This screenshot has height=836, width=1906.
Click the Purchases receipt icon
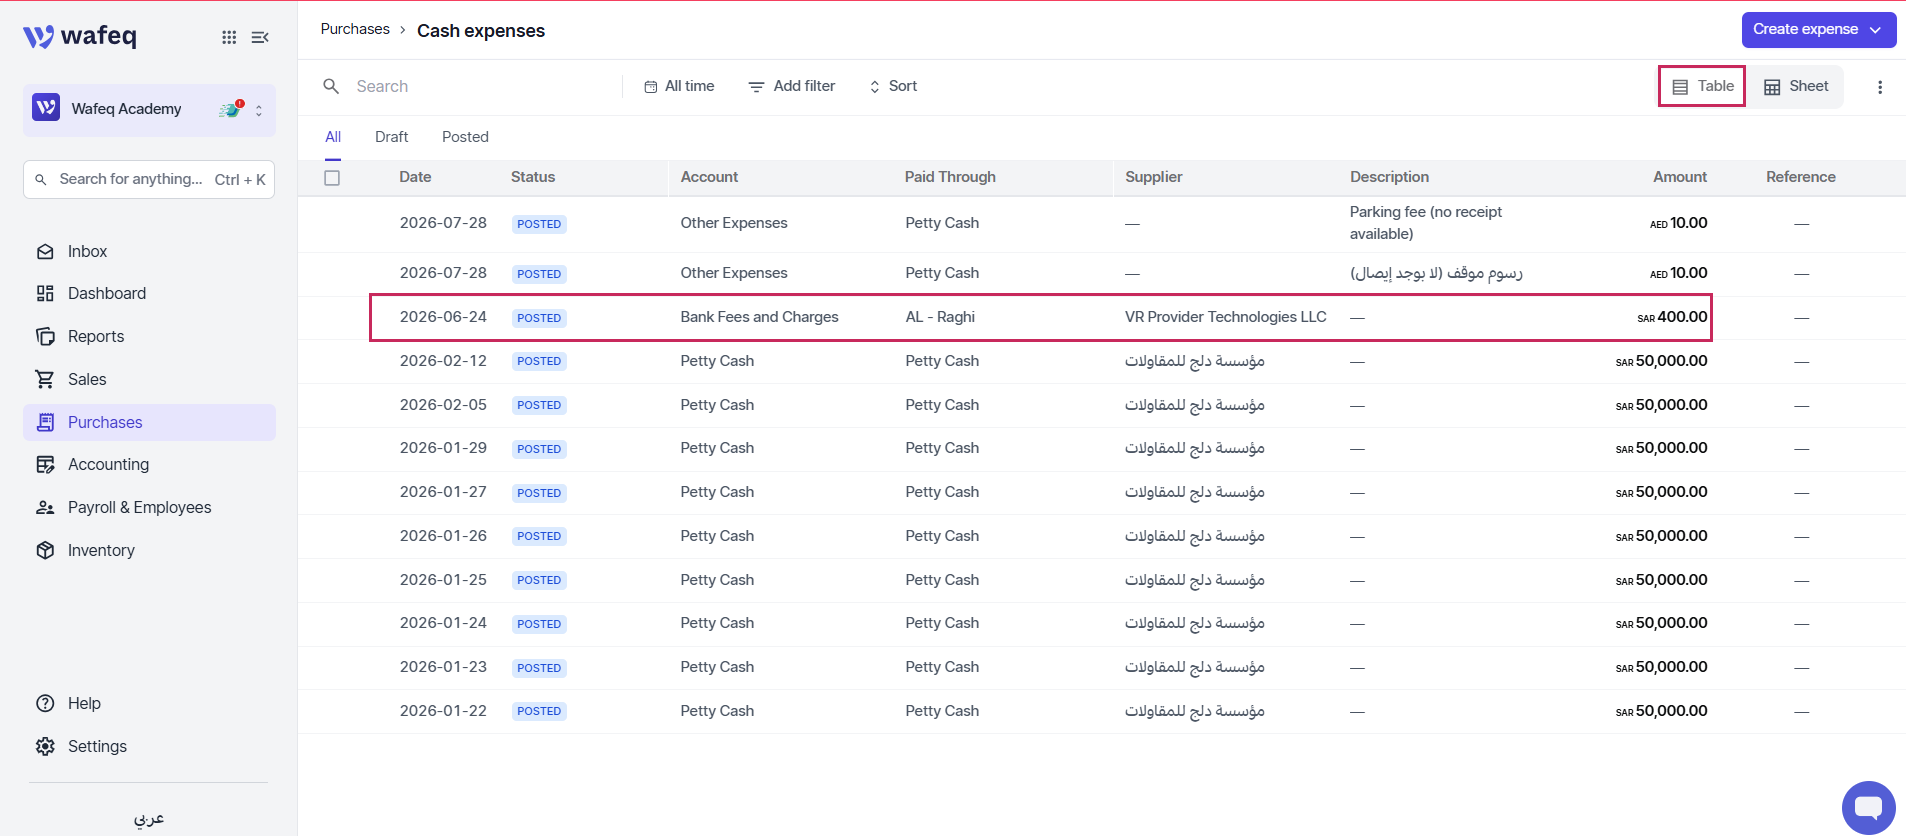(45, 423)
